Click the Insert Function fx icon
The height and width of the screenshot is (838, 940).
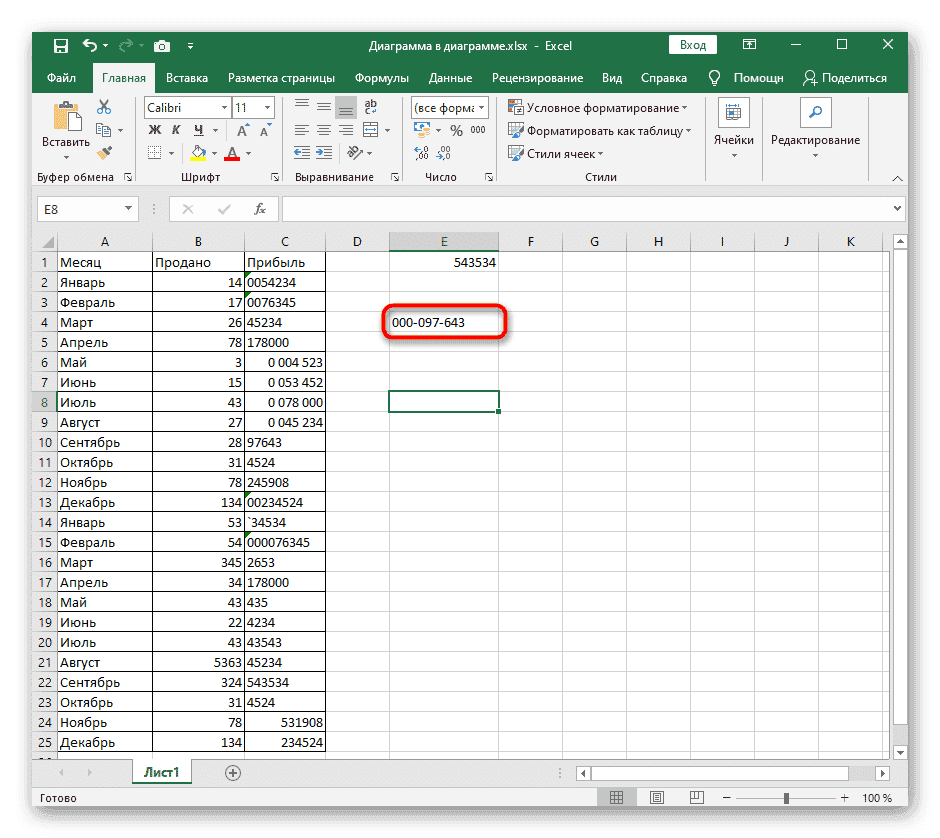[260, 209]
